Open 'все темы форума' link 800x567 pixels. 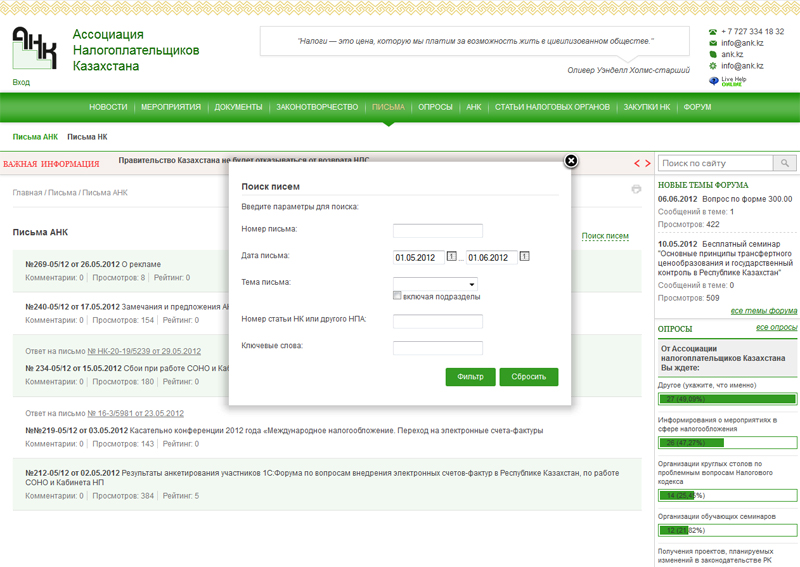tap(763, 311)
